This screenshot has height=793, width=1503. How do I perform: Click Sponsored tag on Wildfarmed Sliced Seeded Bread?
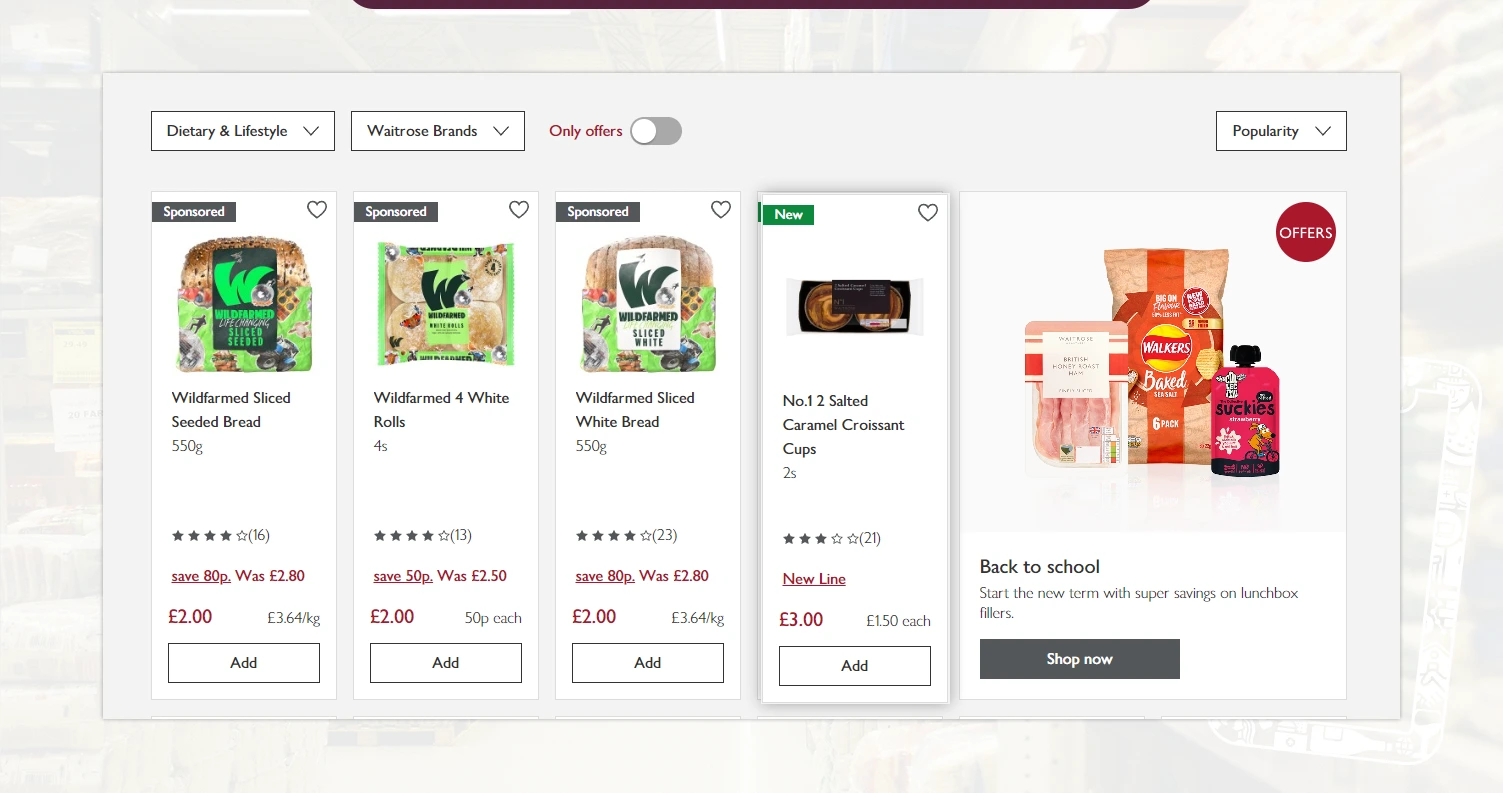[x=194, y=212]
